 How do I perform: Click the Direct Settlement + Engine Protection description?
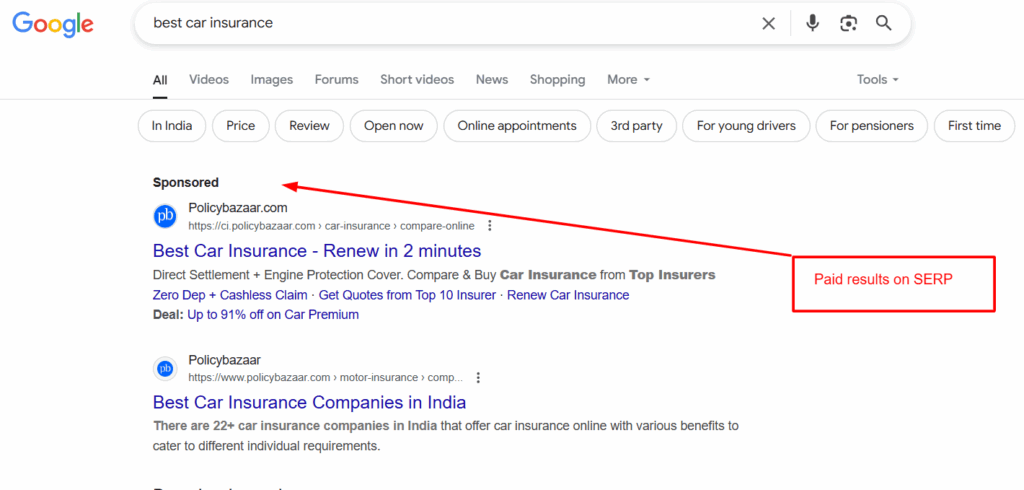(434, 275)
